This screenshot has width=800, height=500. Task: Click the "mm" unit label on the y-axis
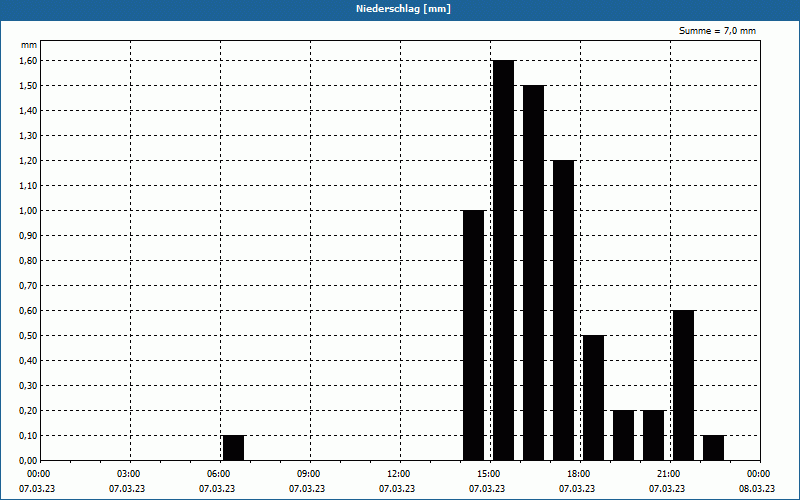[x=29, y=45]
